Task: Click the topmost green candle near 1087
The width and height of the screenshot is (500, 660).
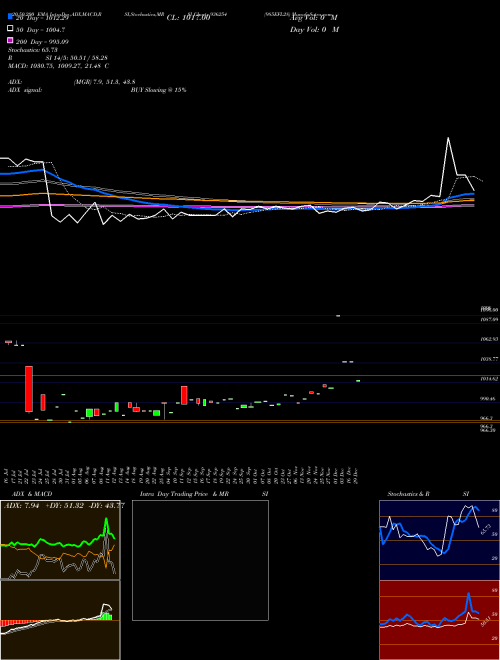Action: 338,315
